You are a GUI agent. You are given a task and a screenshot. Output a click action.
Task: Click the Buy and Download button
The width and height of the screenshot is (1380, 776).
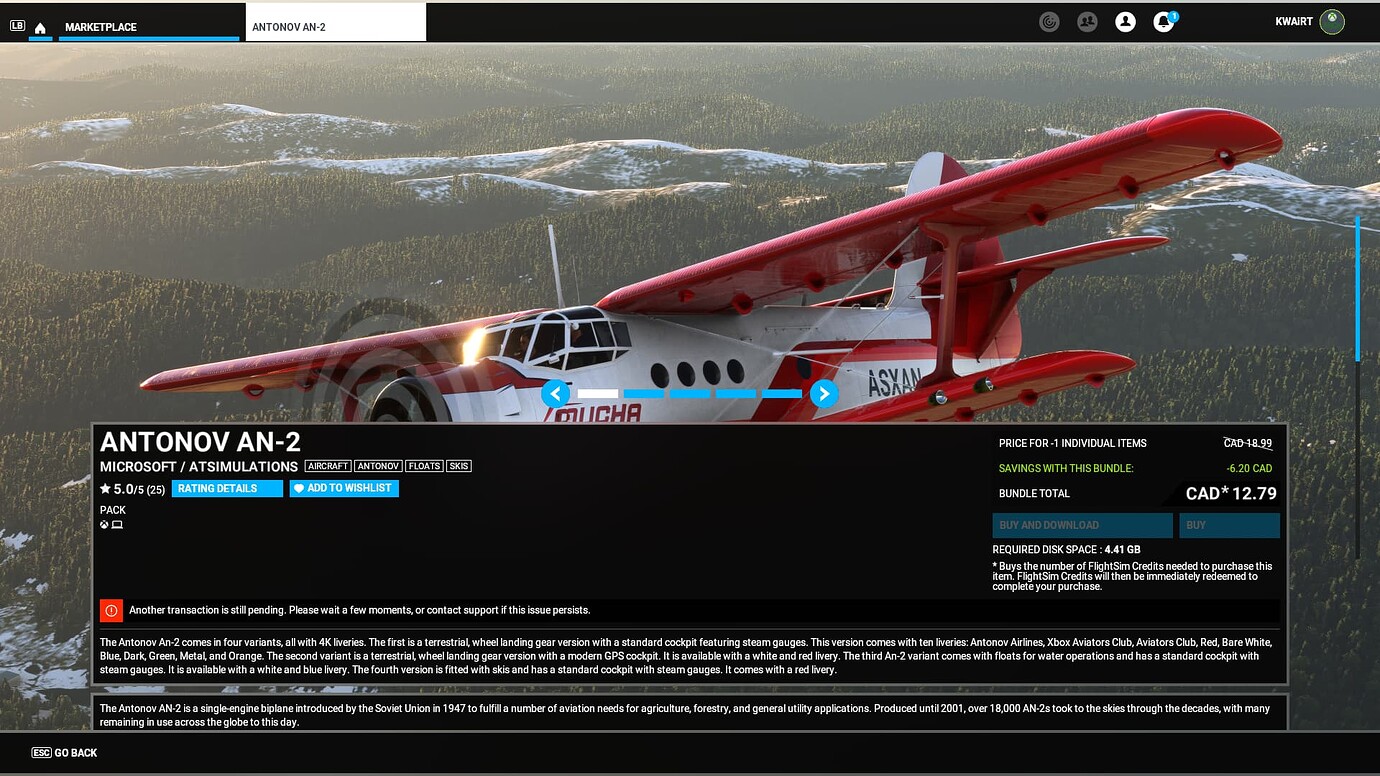pyautogui.click(x=1081, y=524)
